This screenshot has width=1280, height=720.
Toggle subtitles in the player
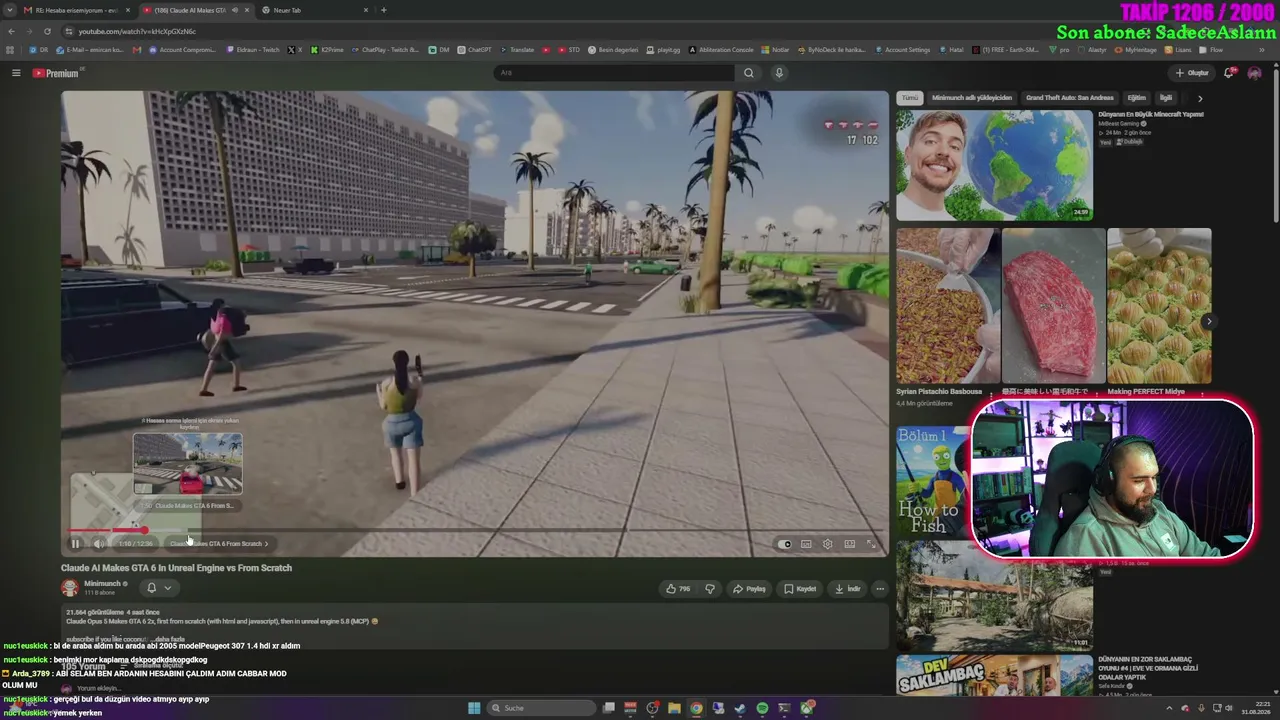pyautogui.click(x=806, y=544)
